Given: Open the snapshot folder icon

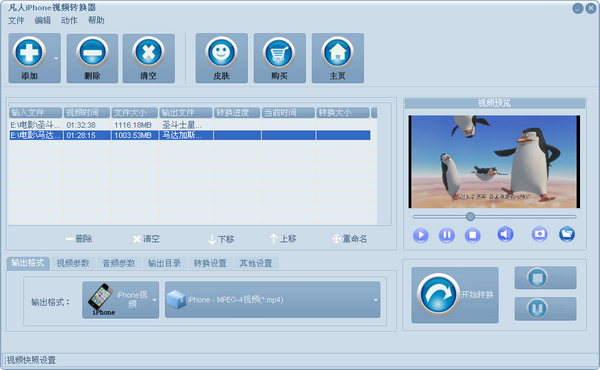Looking at the screenshot, I should point(567,234).
